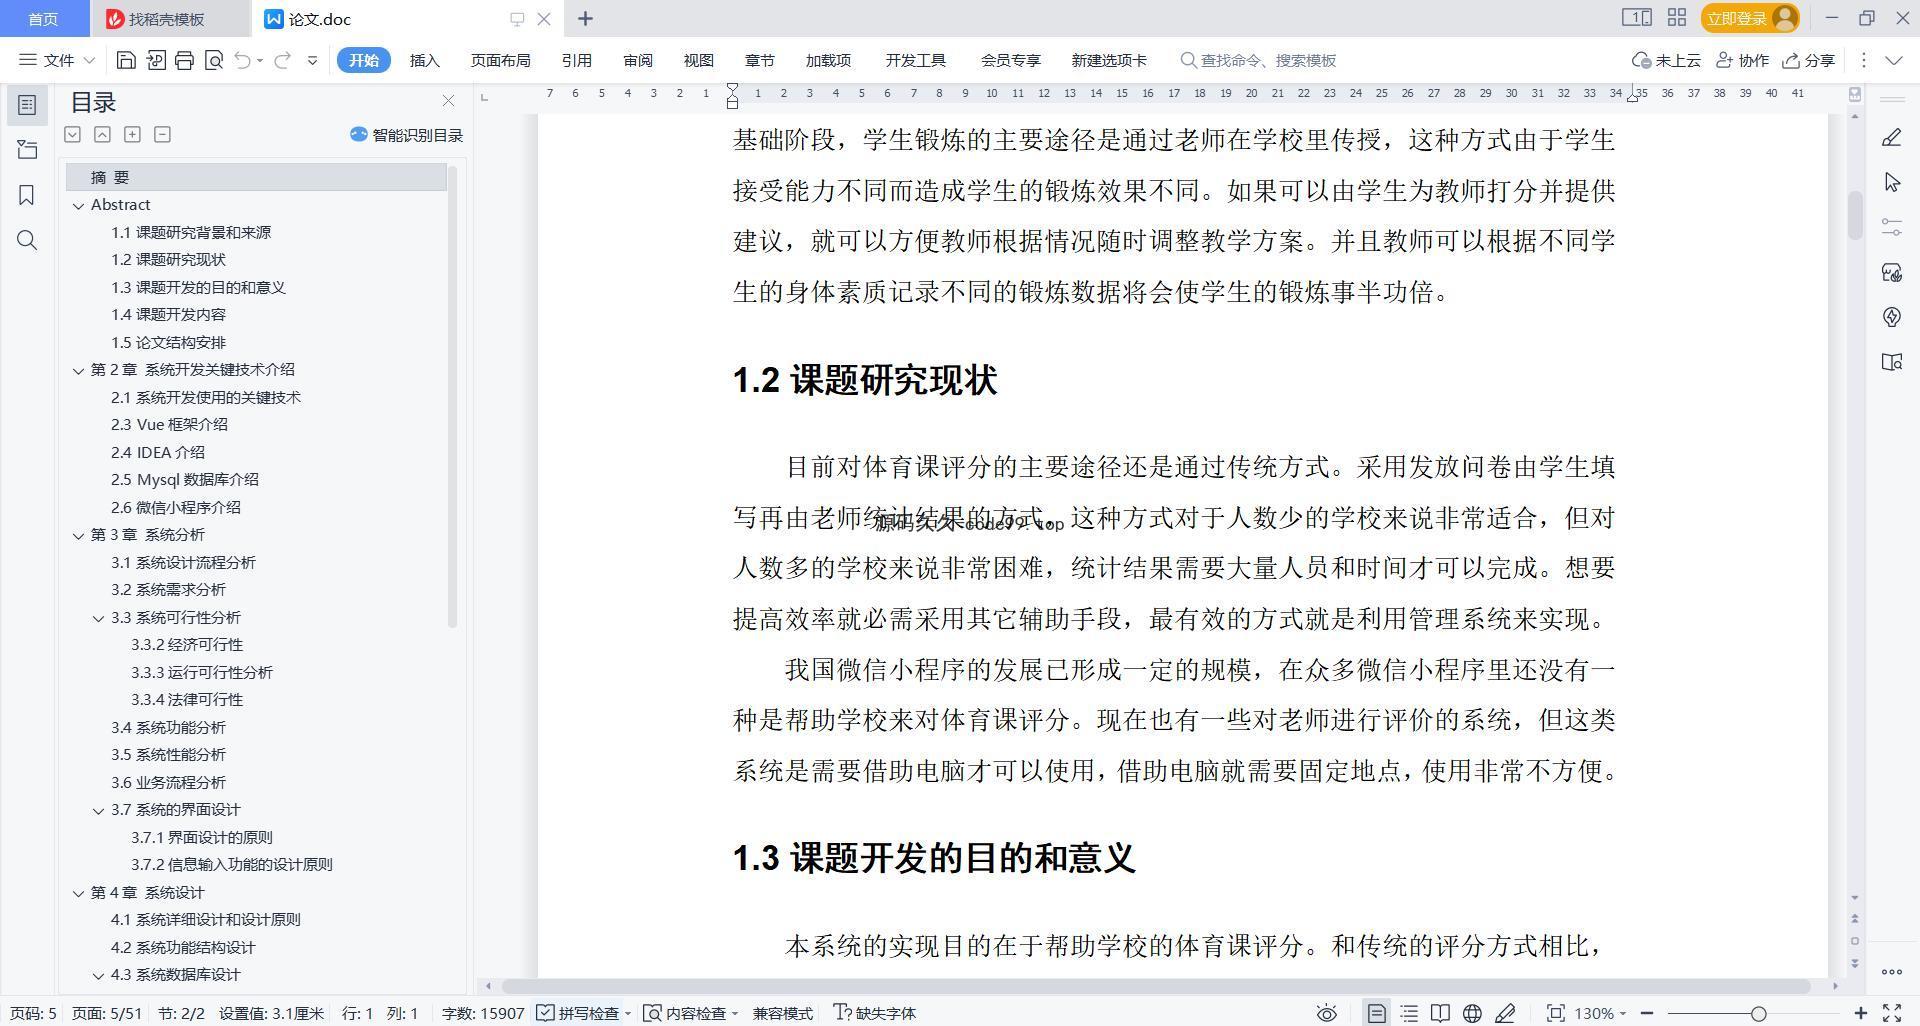Click the more options dots on right sidebar

point(1891,971)
